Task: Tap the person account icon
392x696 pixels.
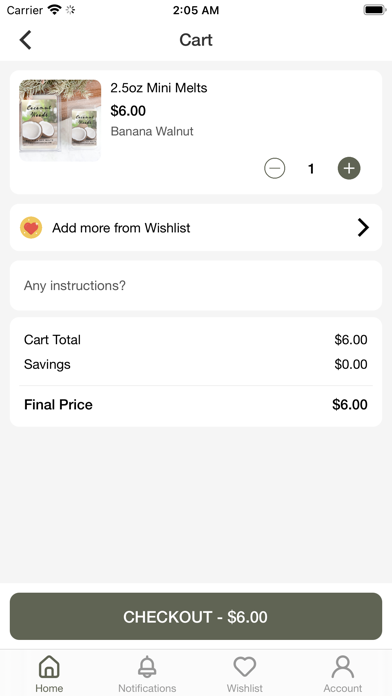Action: pos(342,667)
